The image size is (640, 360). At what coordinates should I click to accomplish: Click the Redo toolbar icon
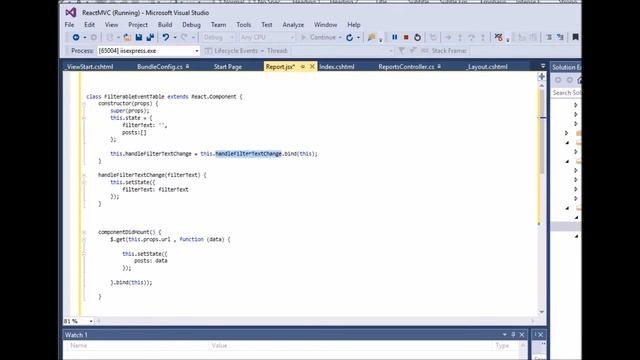tap(184, 38)
